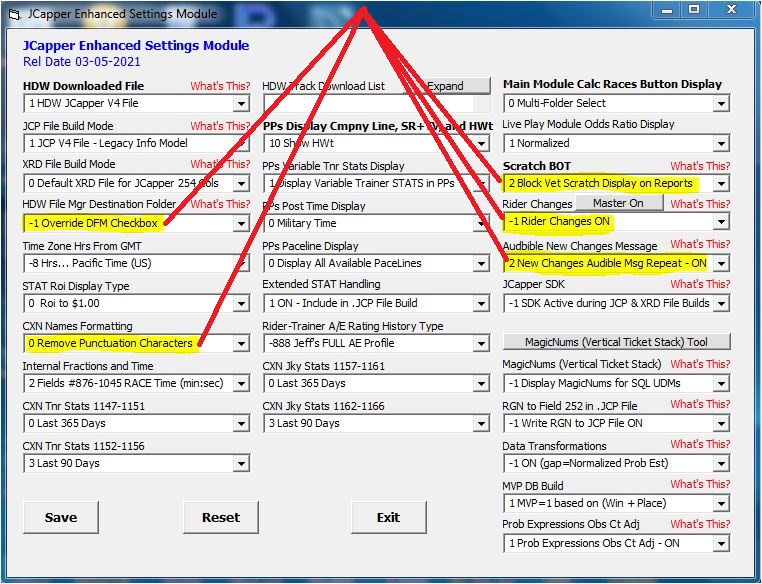Click What's This for Audbible New Changes Message

[x=700, y=244]
